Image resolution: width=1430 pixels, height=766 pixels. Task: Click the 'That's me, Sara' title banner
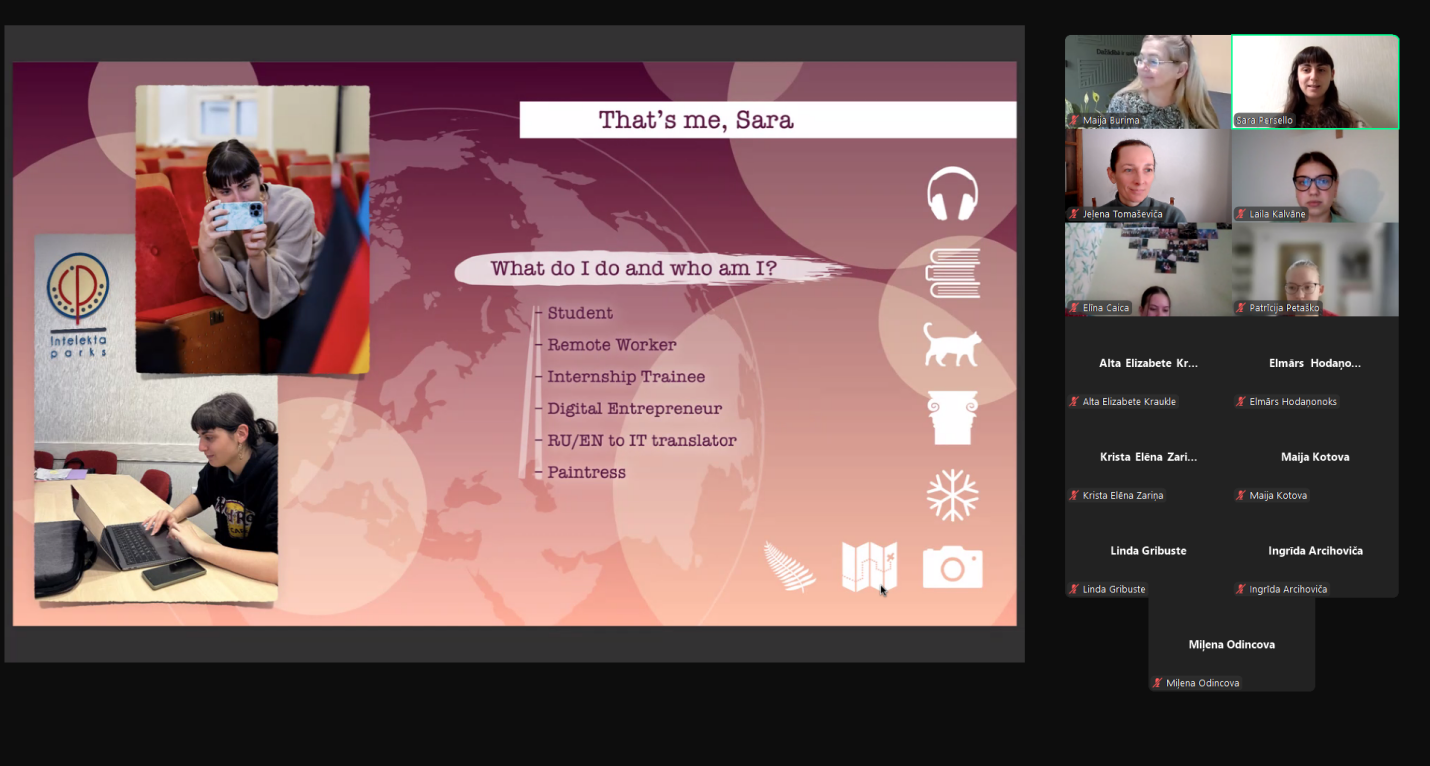[767, 120]
